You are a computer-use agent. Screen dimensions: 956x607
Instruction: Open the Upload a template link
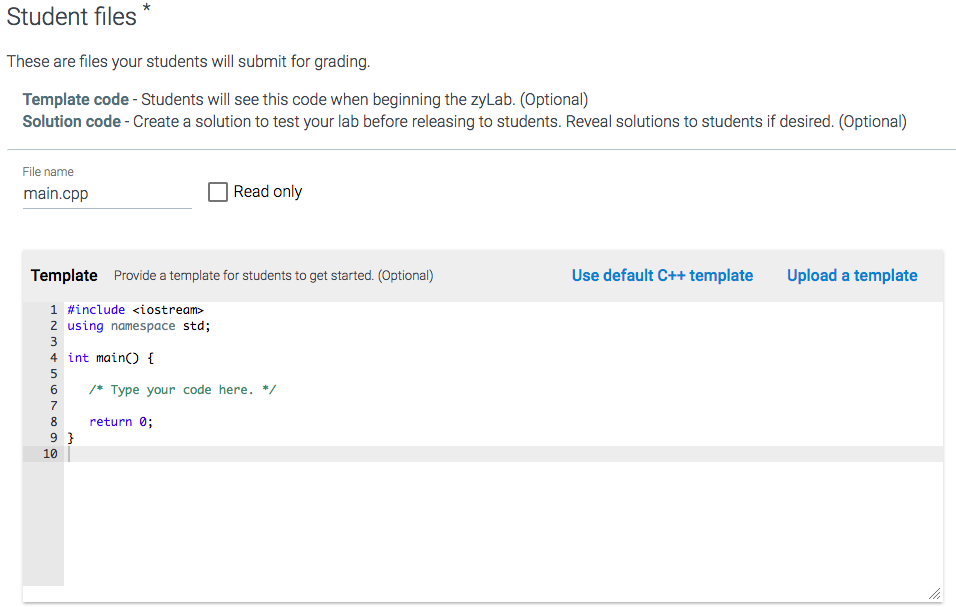tap(852, 276)
